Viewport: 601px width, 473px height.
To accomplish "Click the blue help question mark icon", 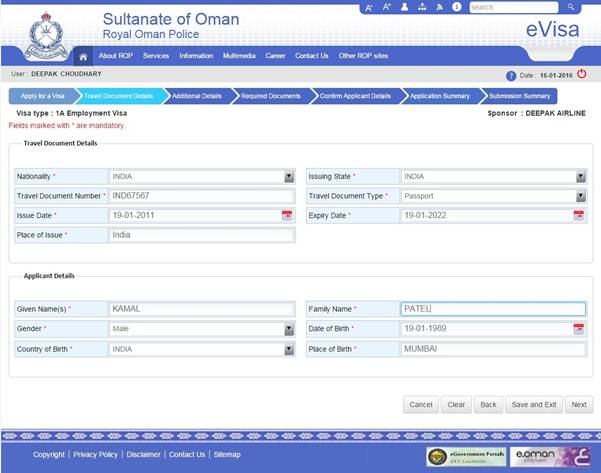I will 511,76.
